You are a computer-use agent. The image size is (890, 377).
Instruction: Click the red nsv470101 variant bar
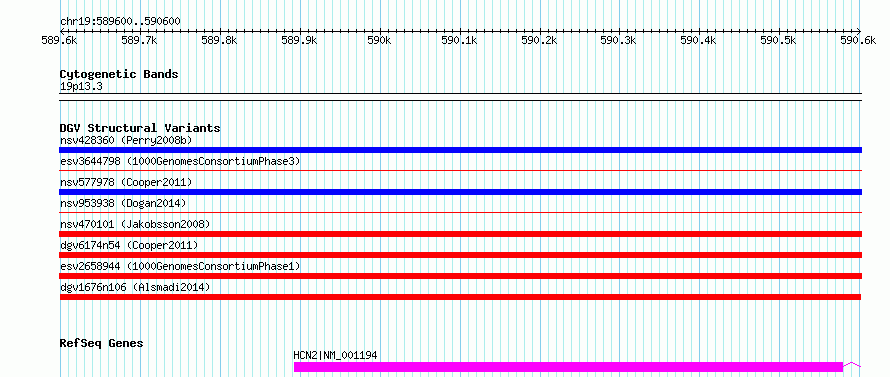[x=460, y=234]
